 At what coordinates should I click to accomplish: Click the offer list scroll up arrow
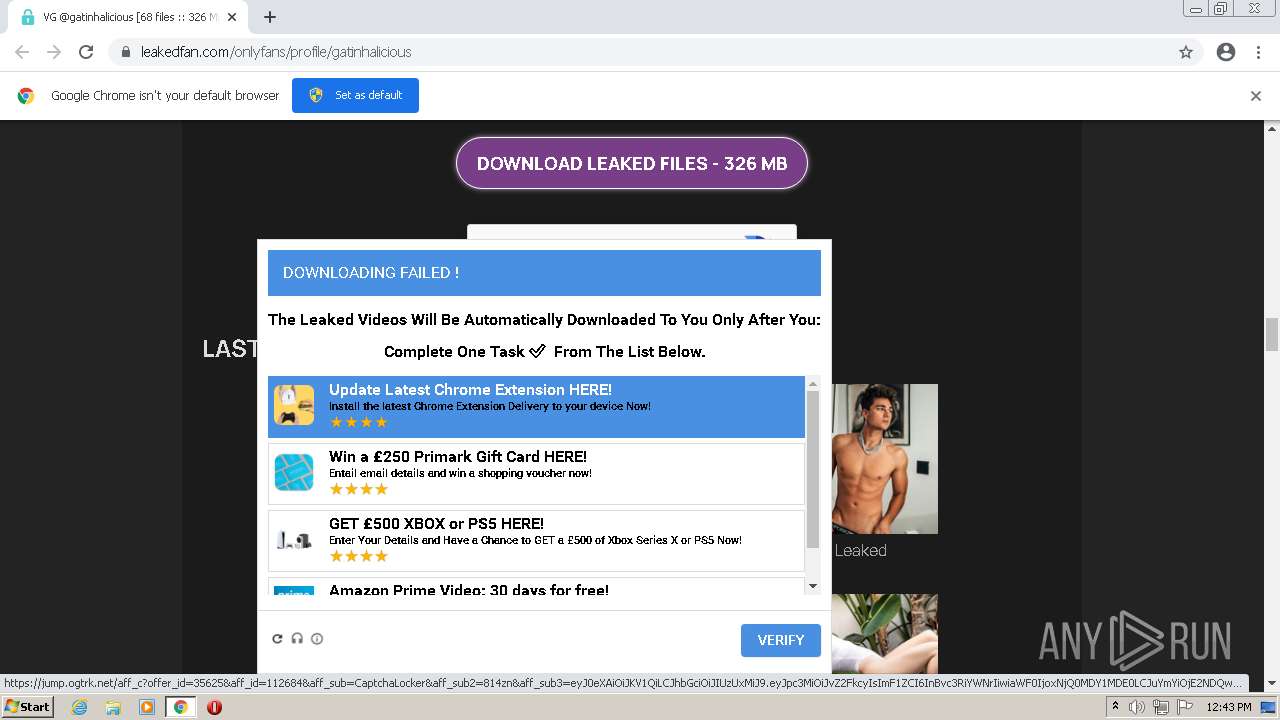813,384
